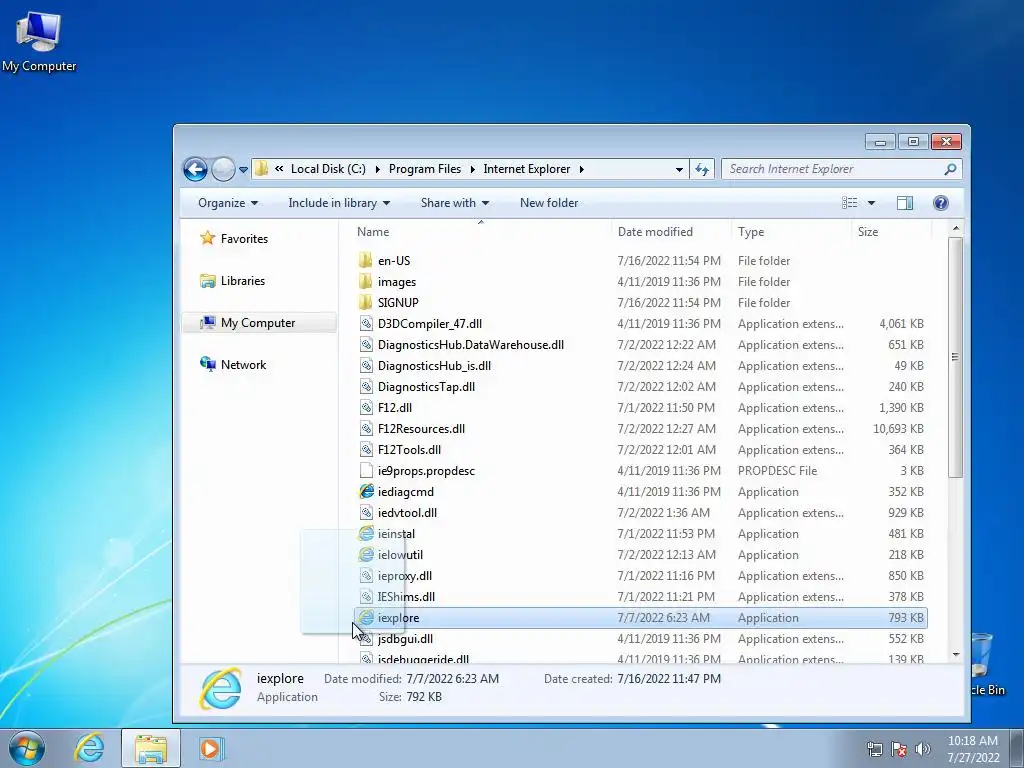The width and height of the screenshot is (1024, 768).
Task: Go back with the blue Back arrow
Action: tap(195, 169)
